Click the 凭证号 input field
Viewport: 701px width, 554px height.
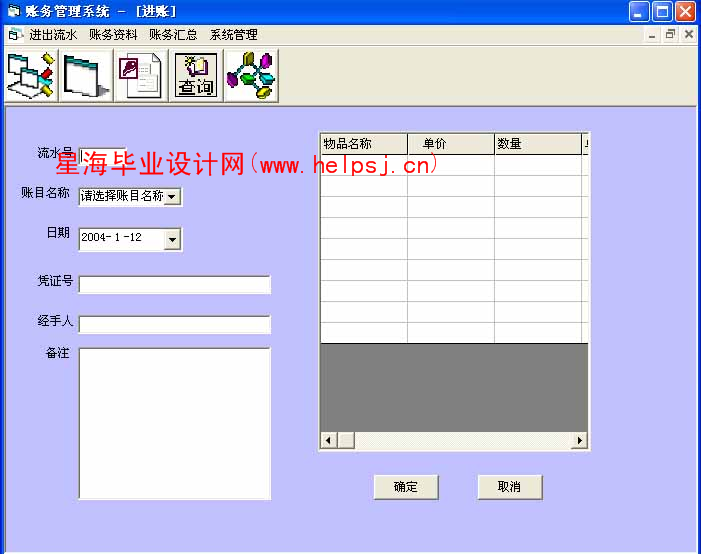coord(175,284)
